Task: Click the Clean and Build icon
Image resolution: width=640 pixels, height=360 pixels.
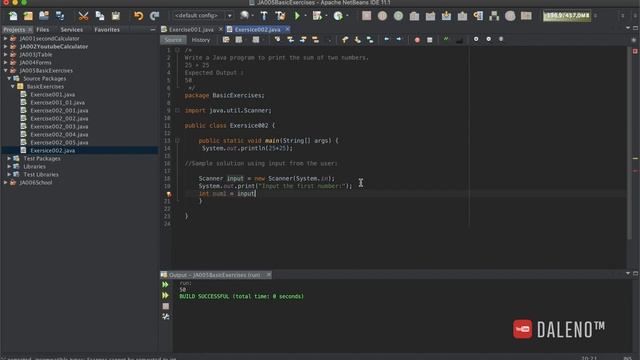Action: click(280, 16)
